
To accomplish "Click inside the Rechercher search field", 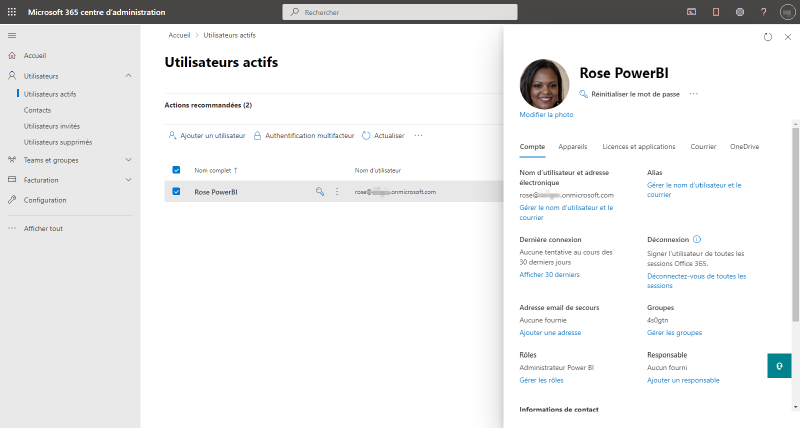I will click(400, 12).
